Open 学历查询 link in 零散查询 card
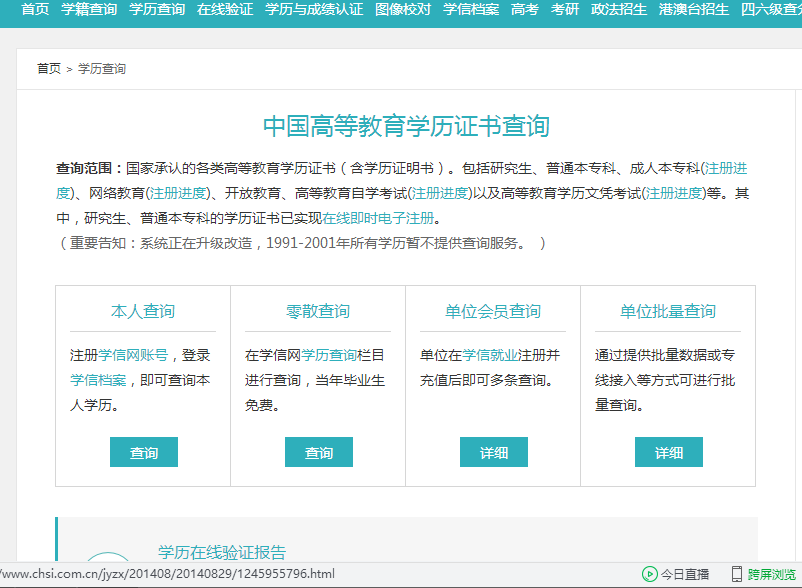Screen dimensions: 802x588 (x=329, y=355)
